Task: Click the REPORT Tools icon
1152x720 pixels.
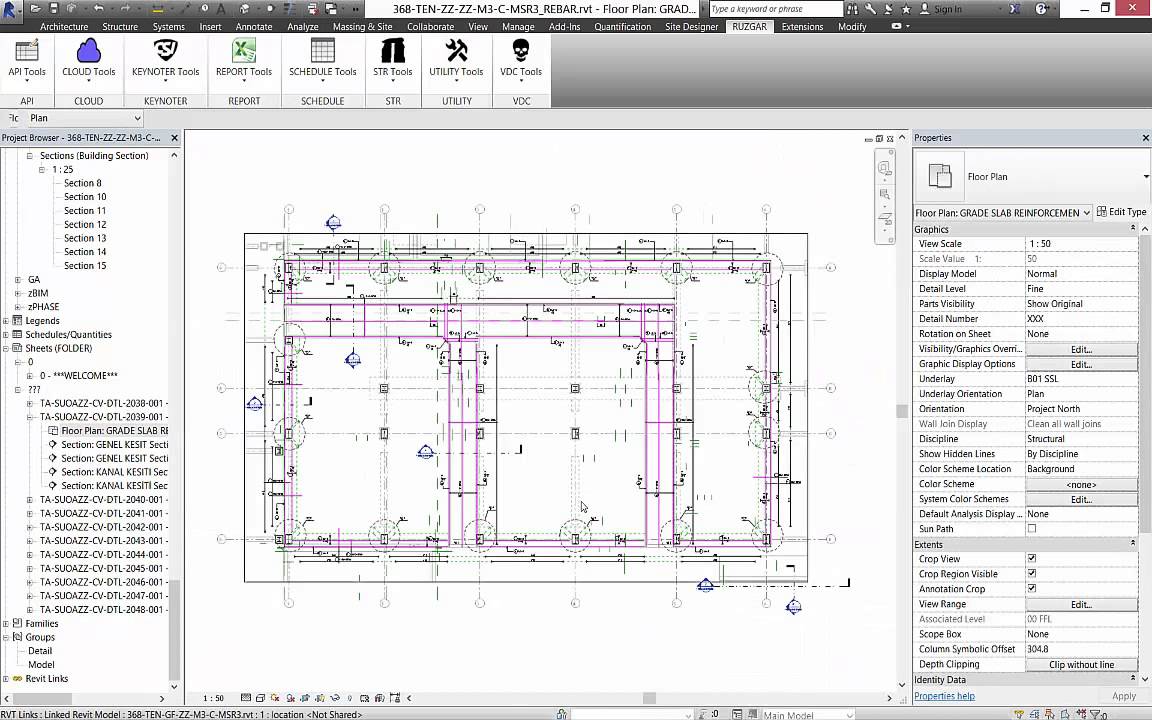Action: (244, 62)
